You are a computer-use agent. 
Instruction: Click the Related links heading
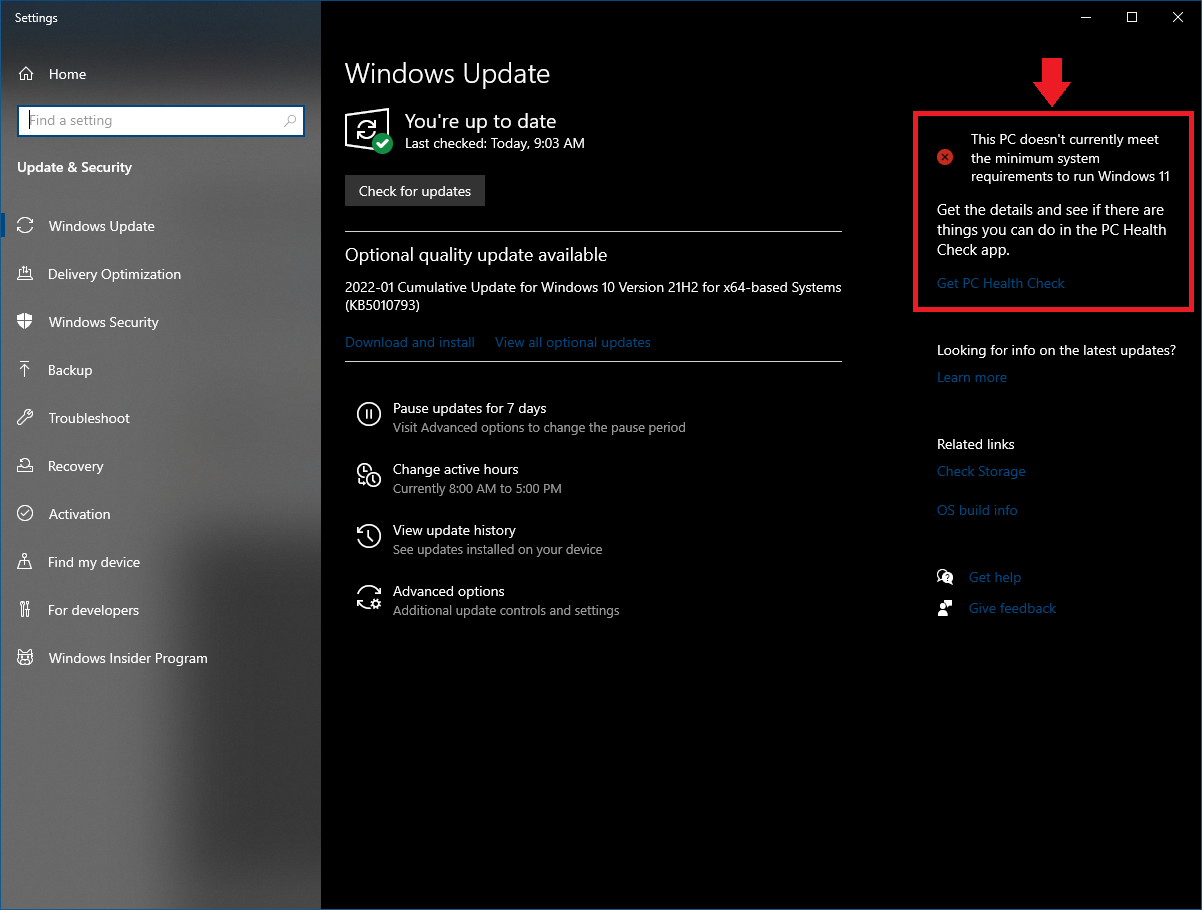[975, 444]
